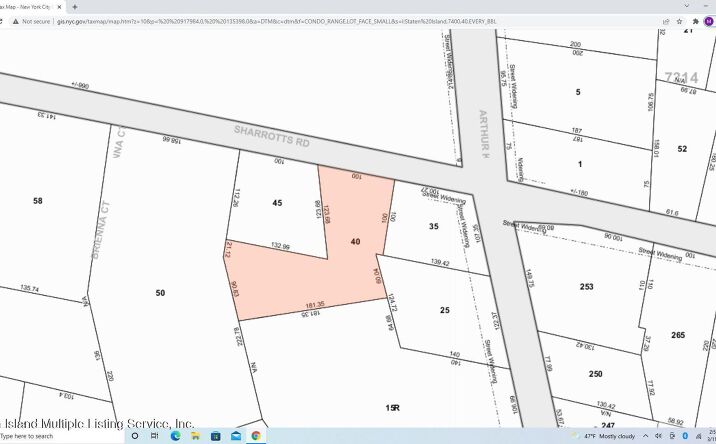Select tax lot 5 on the map
Screen dimensions: 716x444
(578, 92)
